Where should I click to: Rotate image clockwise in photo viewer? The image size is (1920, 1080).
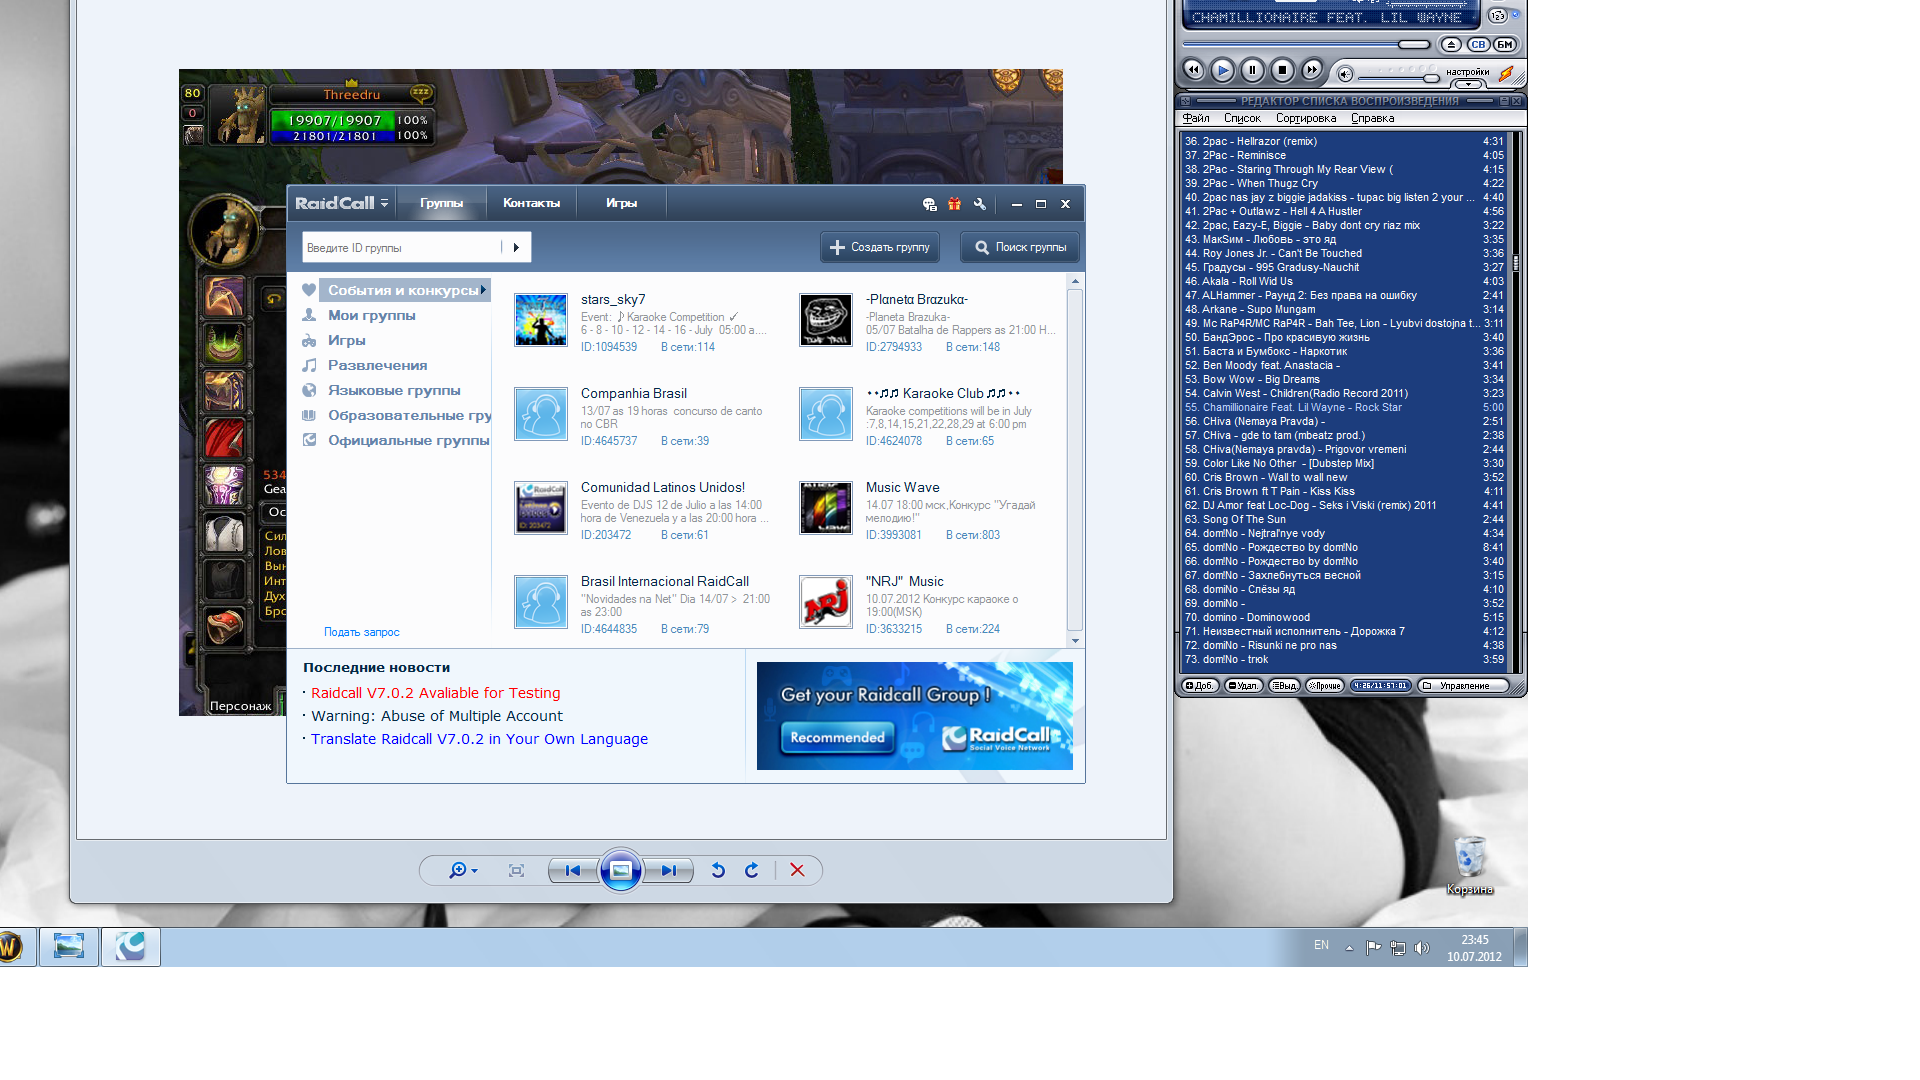tap(751, 871)
